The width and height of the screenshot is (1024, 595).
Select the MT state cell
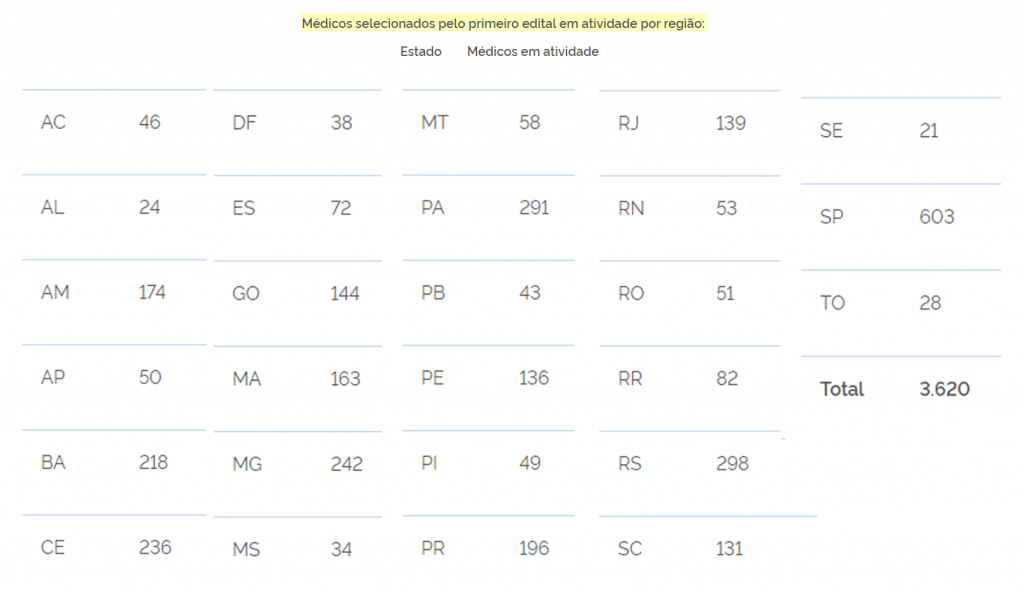click(435, 123)
